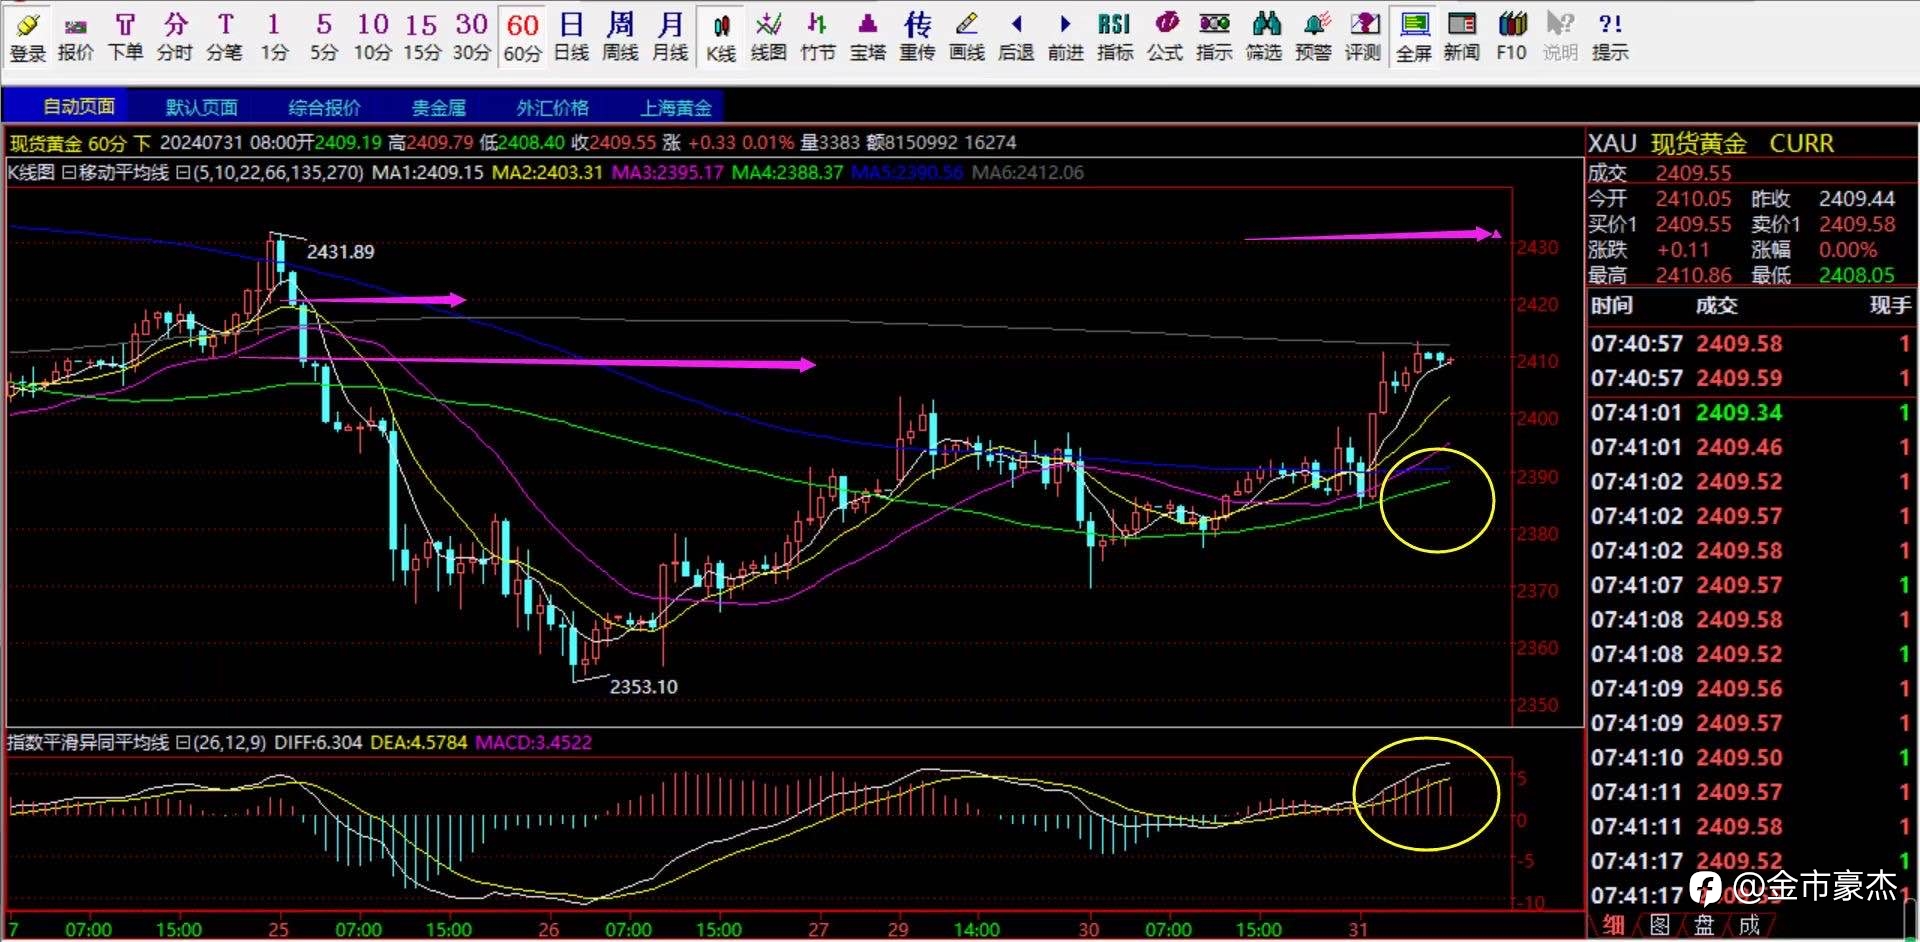Toggle the 全屏 full screen mode

(x=1413, y=37)
